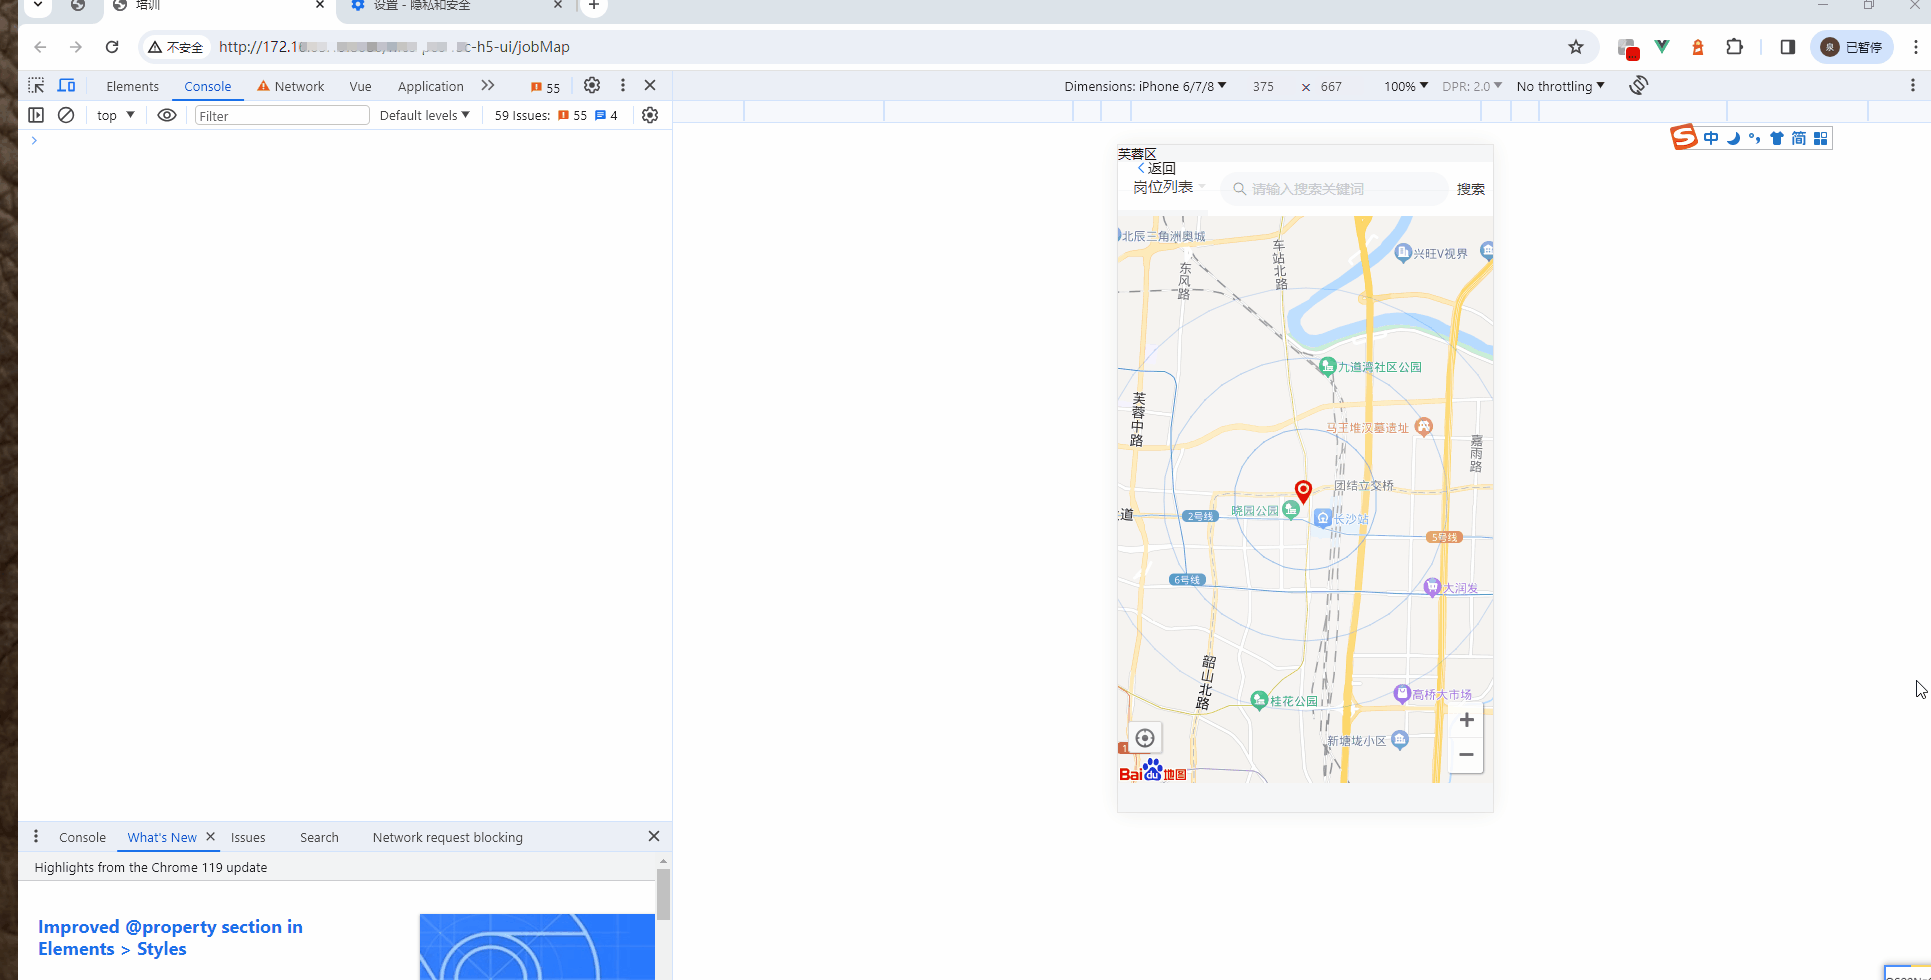Toggle the Chrome side panel

point(1788,47)
